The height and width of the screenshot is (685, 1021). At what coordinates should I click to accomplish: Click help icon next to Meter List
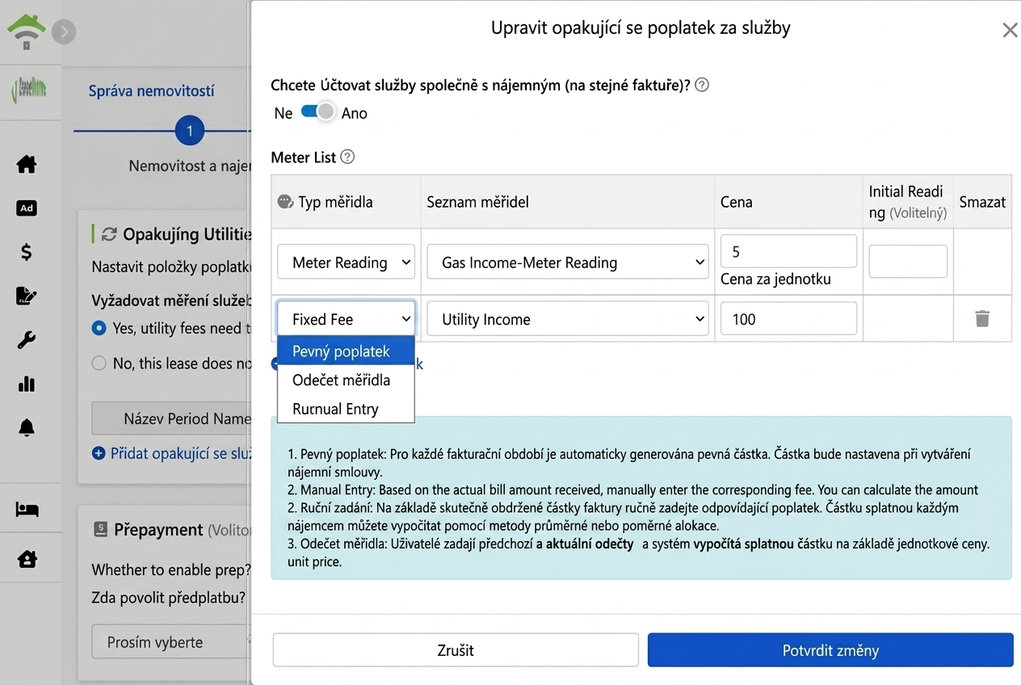(x=348, y=156)
